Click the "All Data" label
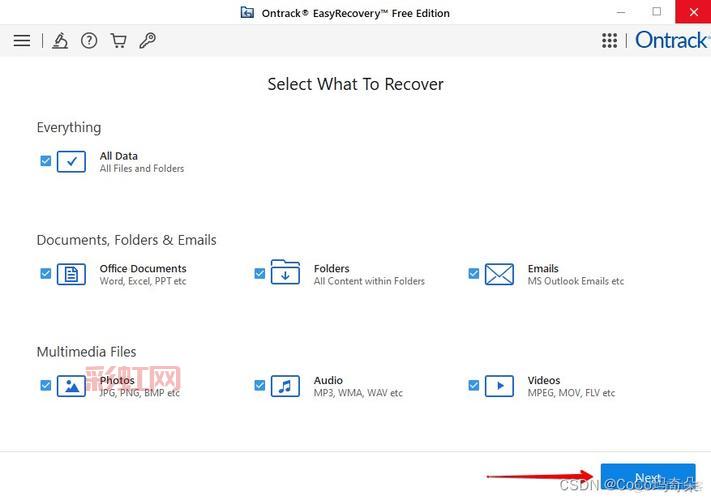Screen dimensions: 711x500 pyautogui.click(x=119, y=156)
